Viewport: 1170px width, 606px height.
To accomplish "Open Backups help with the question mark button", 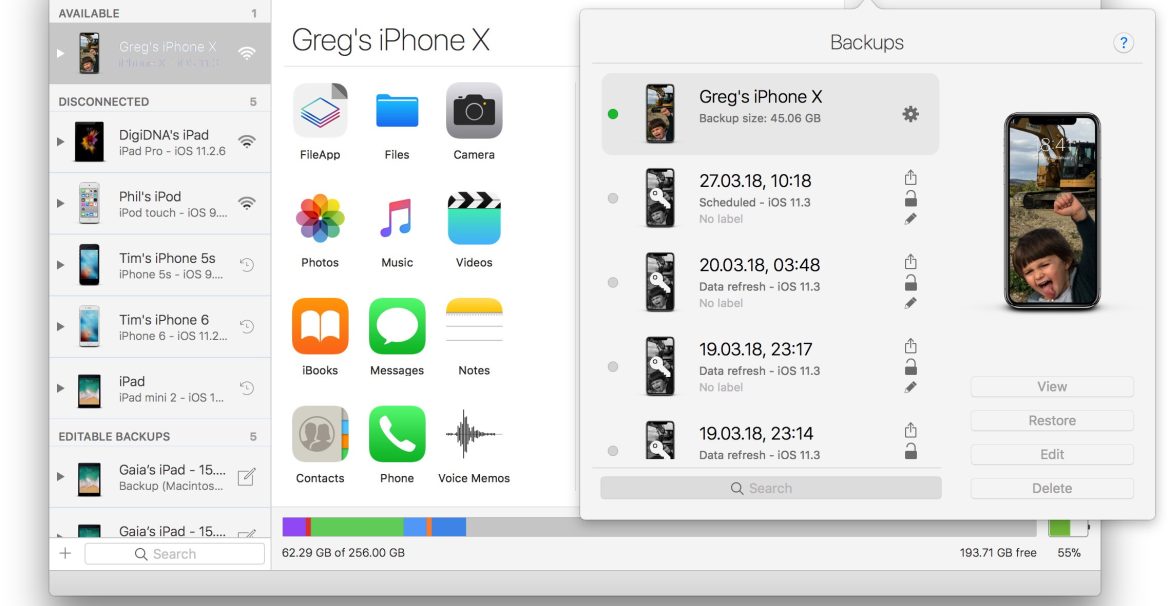I will (1123, 43).
